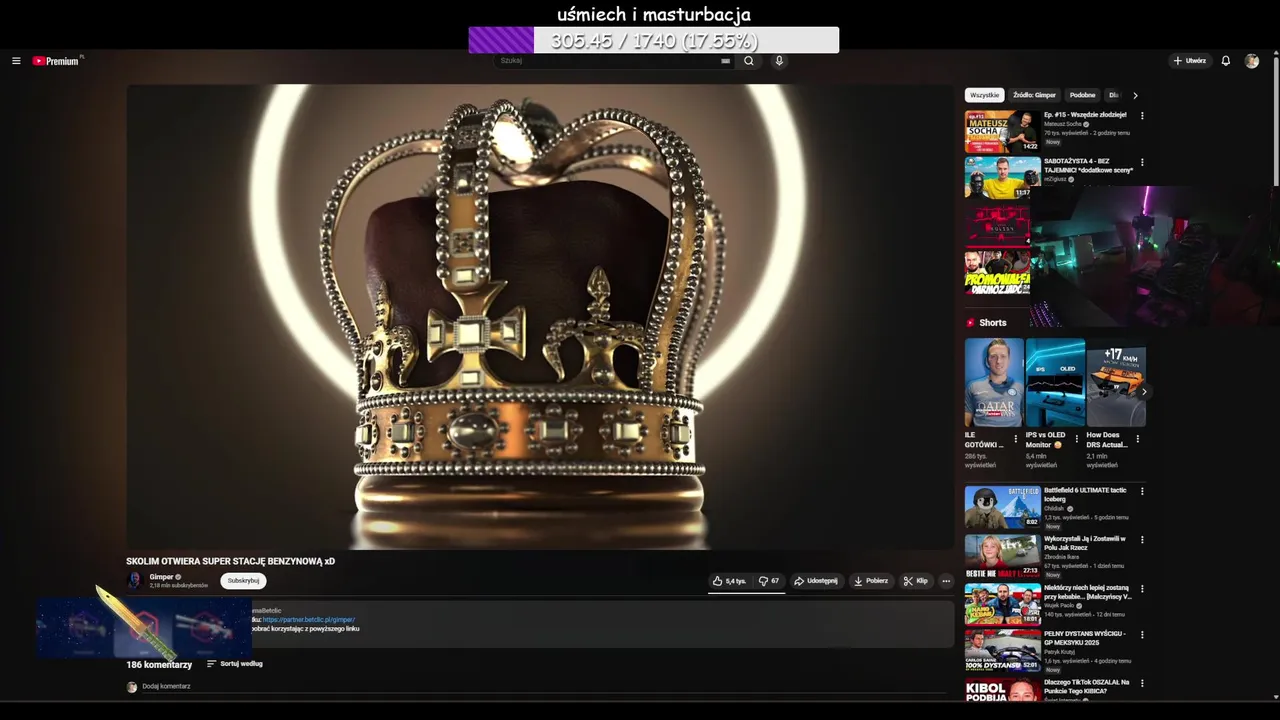Screen dimensions: 1280x720
Task: Open Gimper channel avatar
Action: pyautogui.click(x=134, y=581)
